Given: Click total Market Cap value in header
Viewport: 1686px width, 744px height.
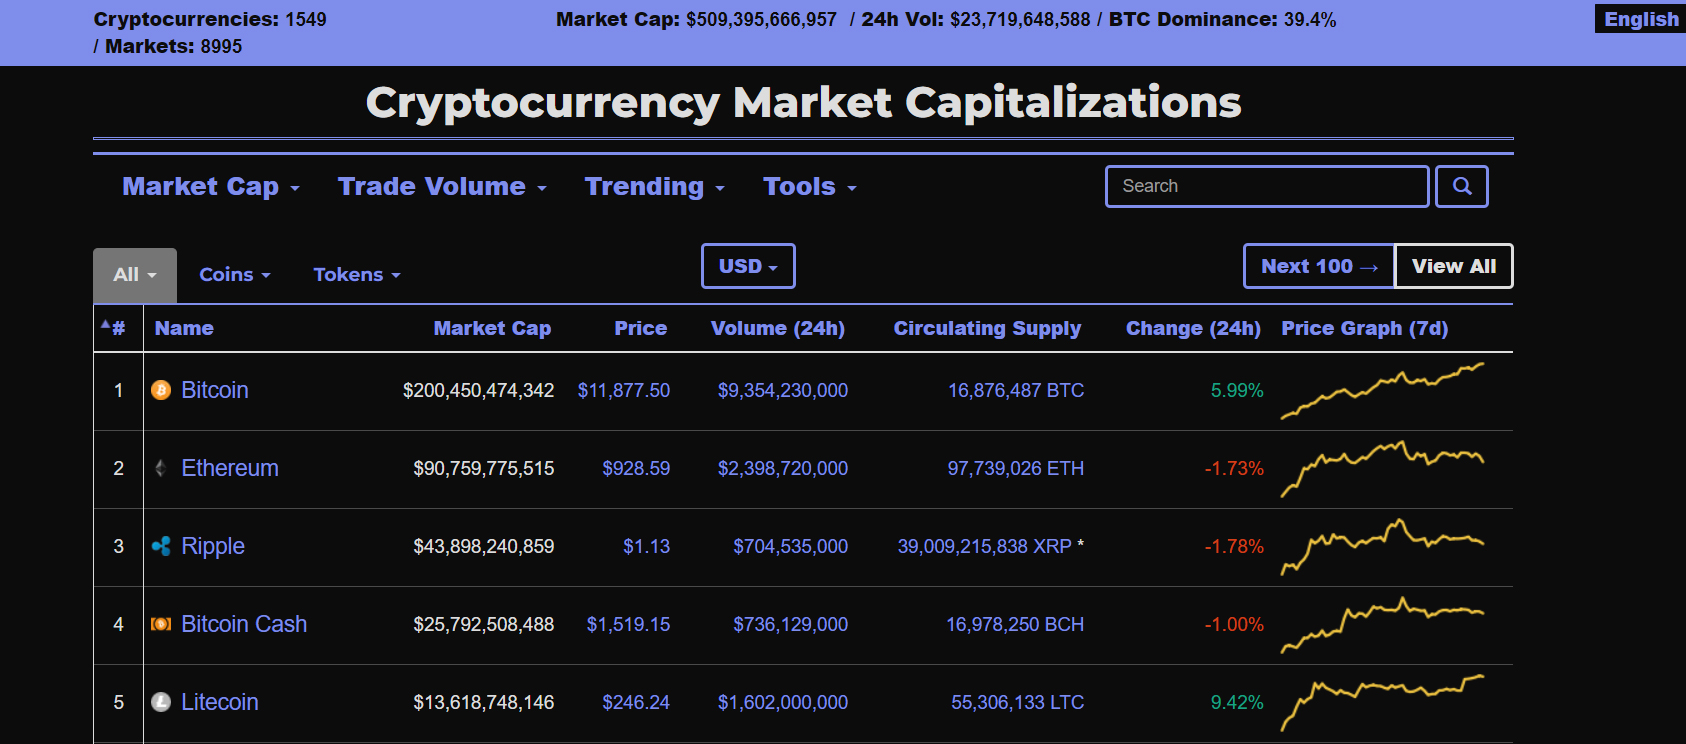Looking at the screenshot, I should 761,19.
